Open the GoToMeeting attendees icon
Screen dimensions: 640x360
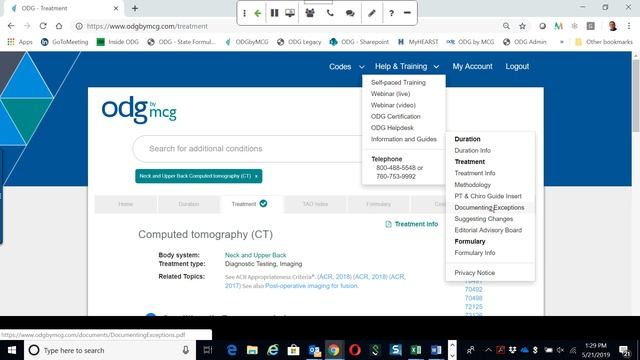click(x=310, y=13)
